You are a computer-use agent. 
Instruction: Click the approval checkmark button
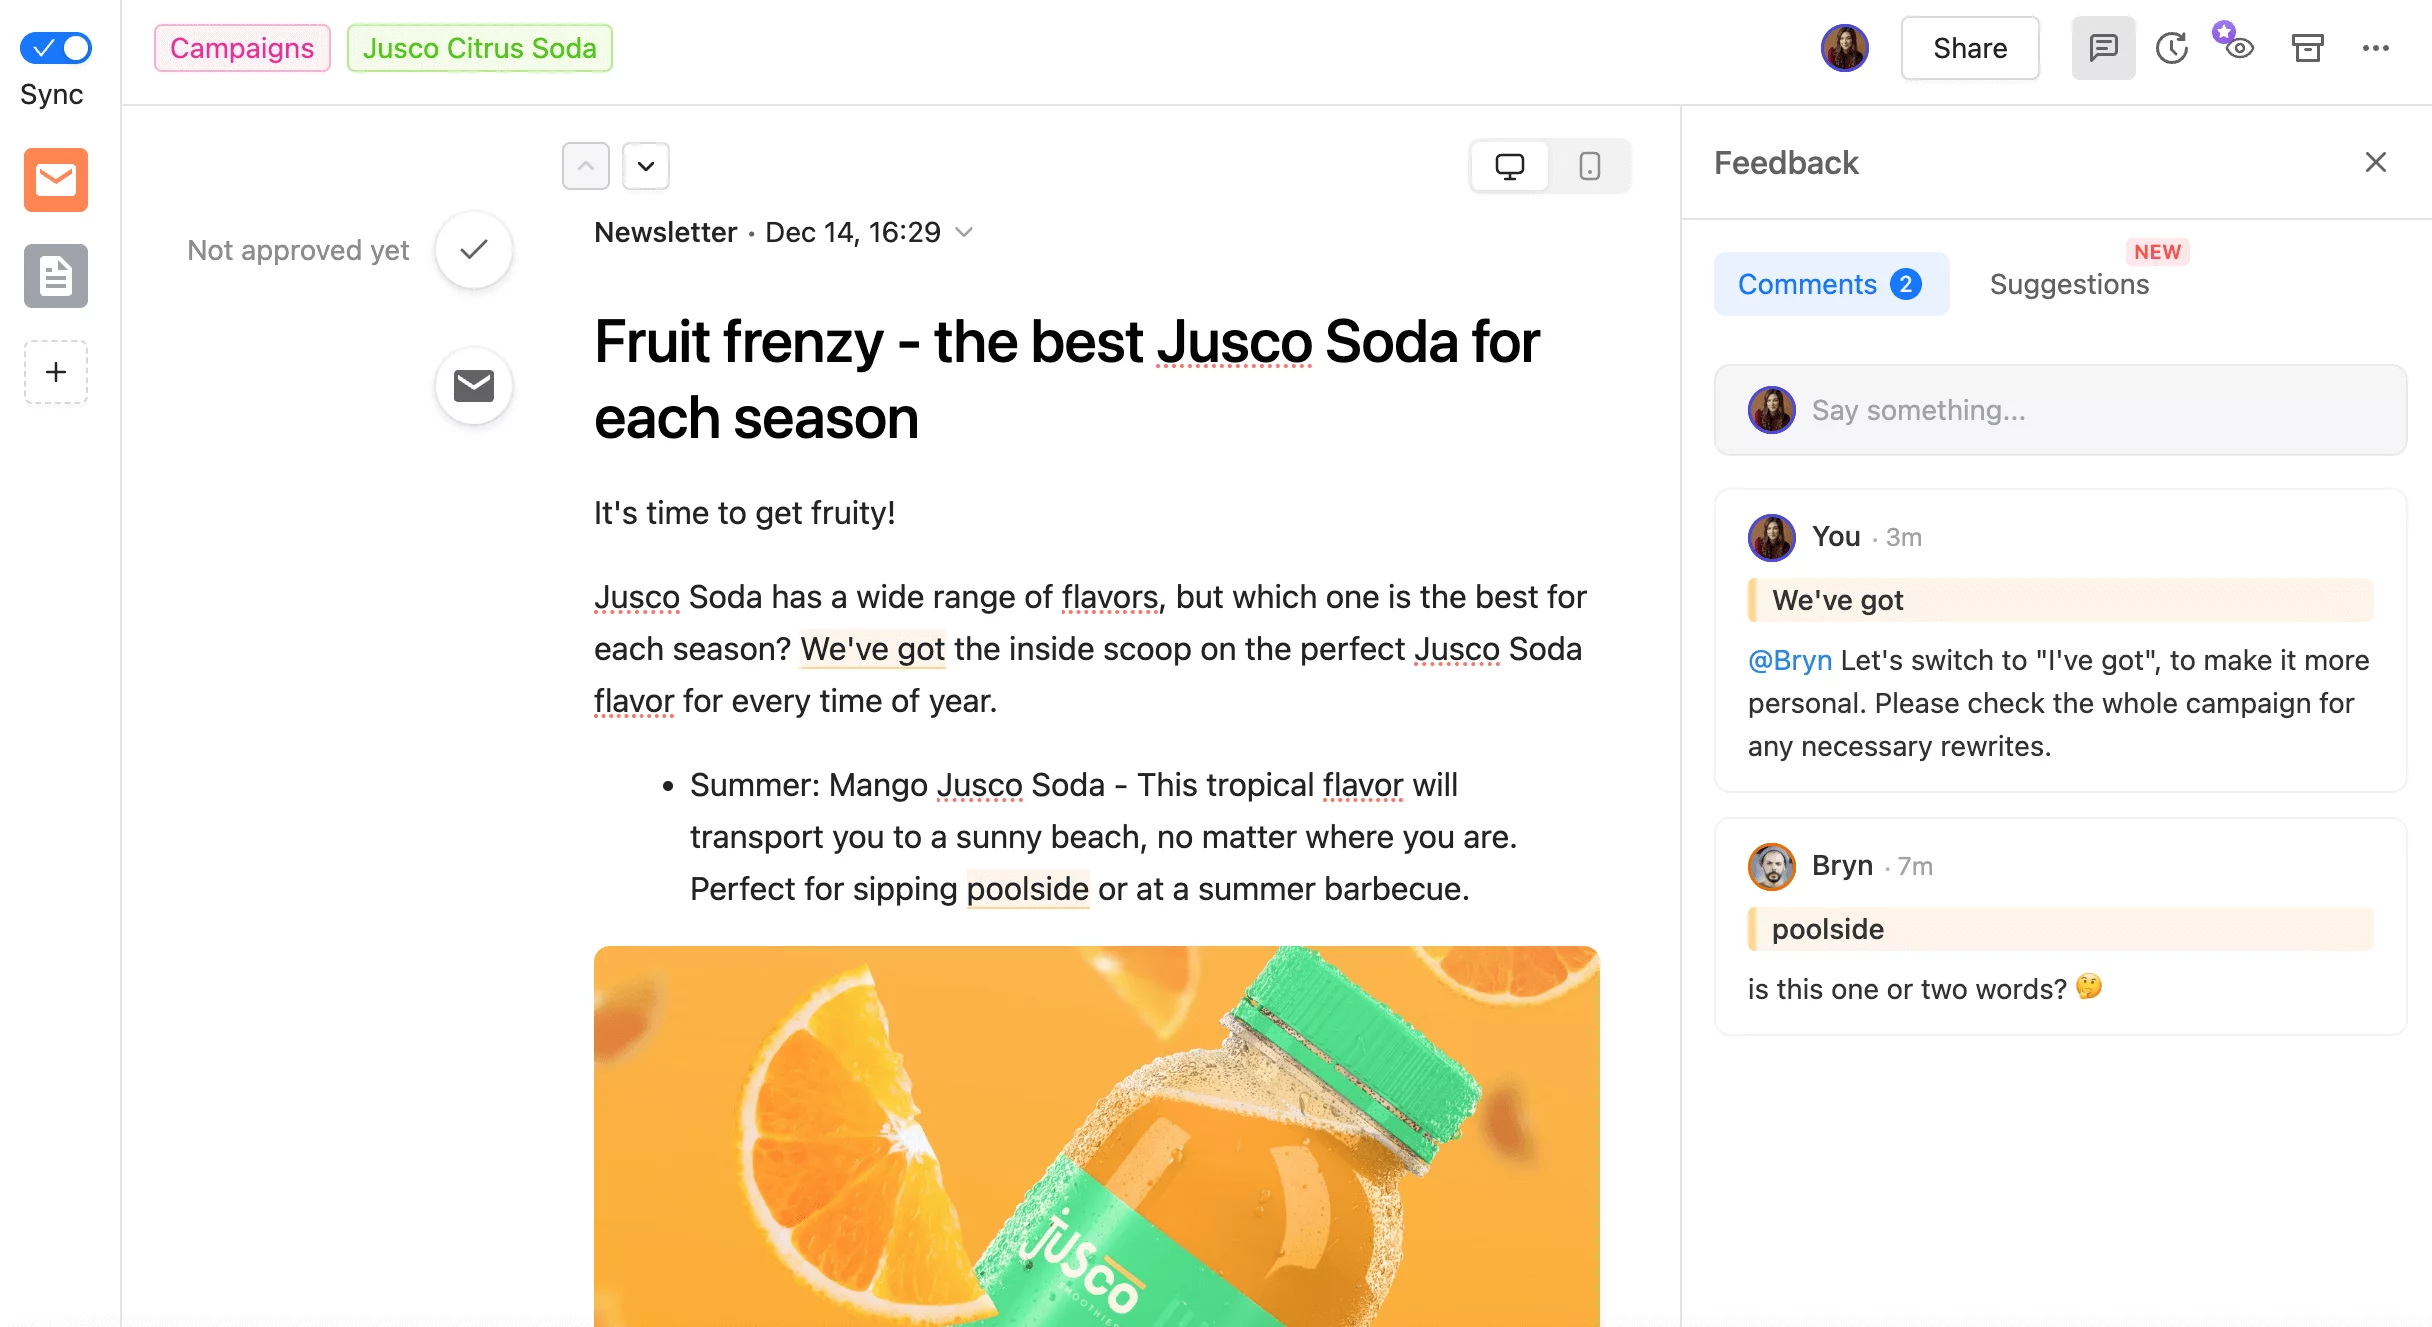tap(475, 248)
